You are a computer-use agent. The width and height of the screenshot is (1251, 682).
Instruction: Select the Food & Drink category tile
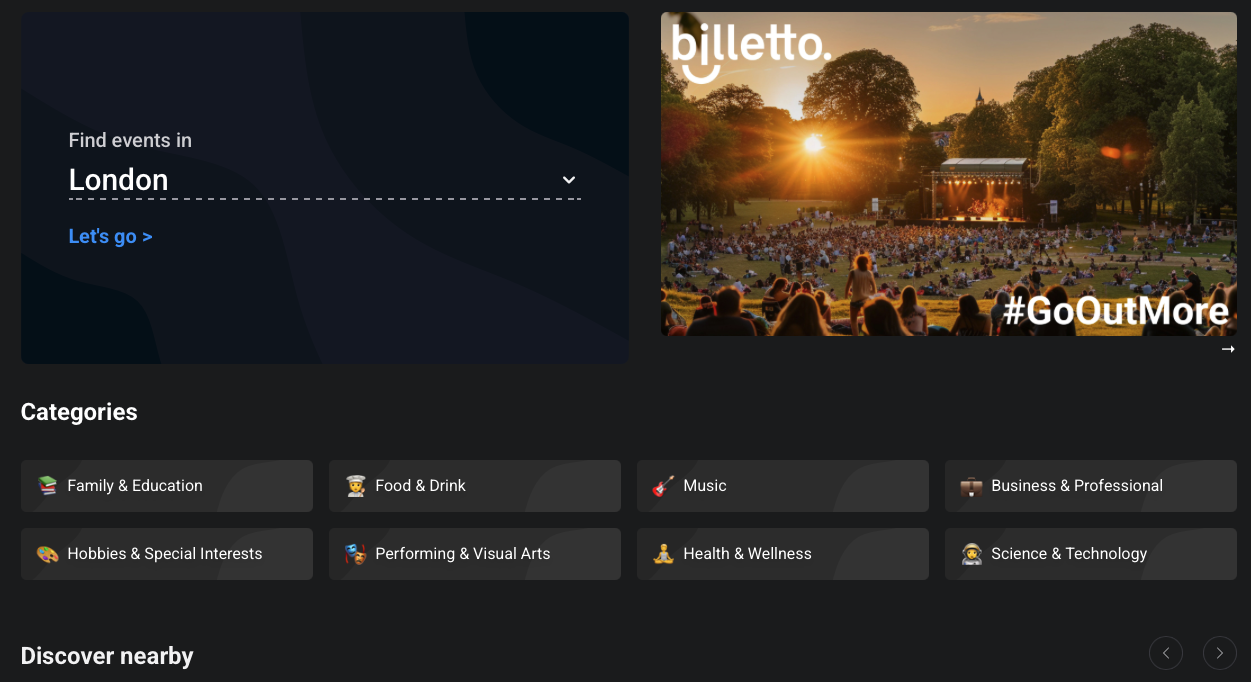pyautogui.click(x=474, y=486)
